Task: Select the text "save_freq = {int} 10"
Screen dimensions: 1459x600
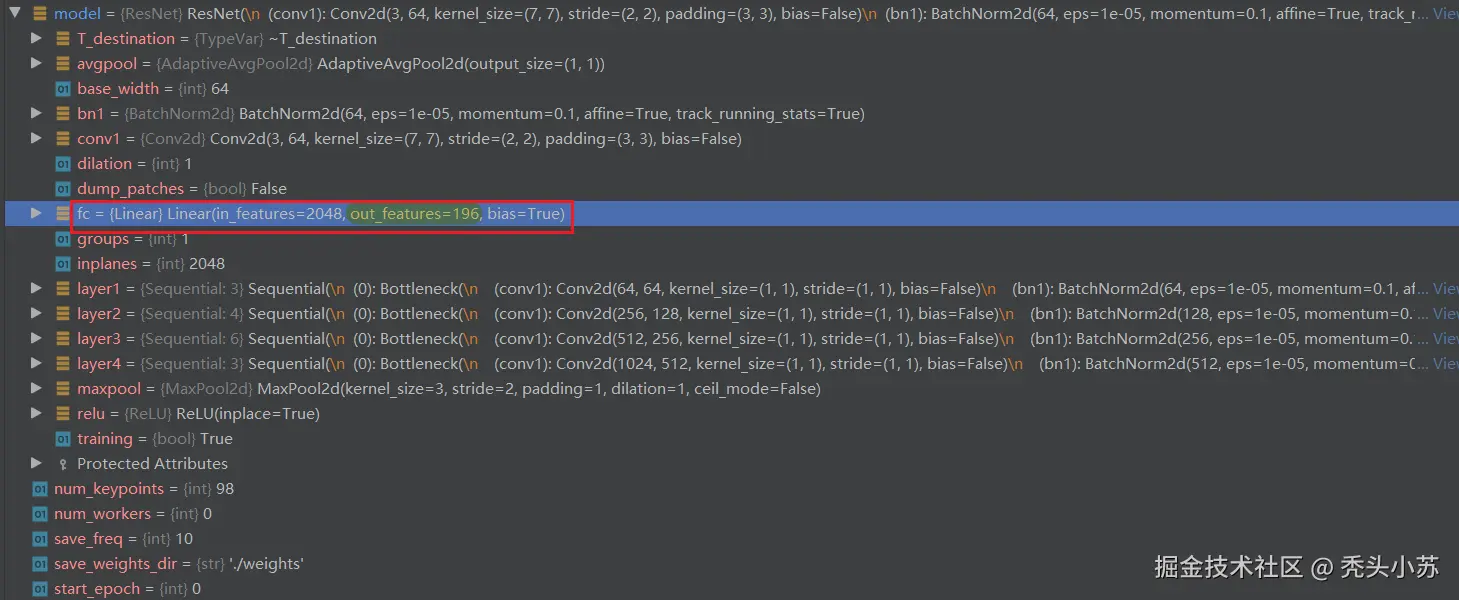Action: [x=123, y=539]
